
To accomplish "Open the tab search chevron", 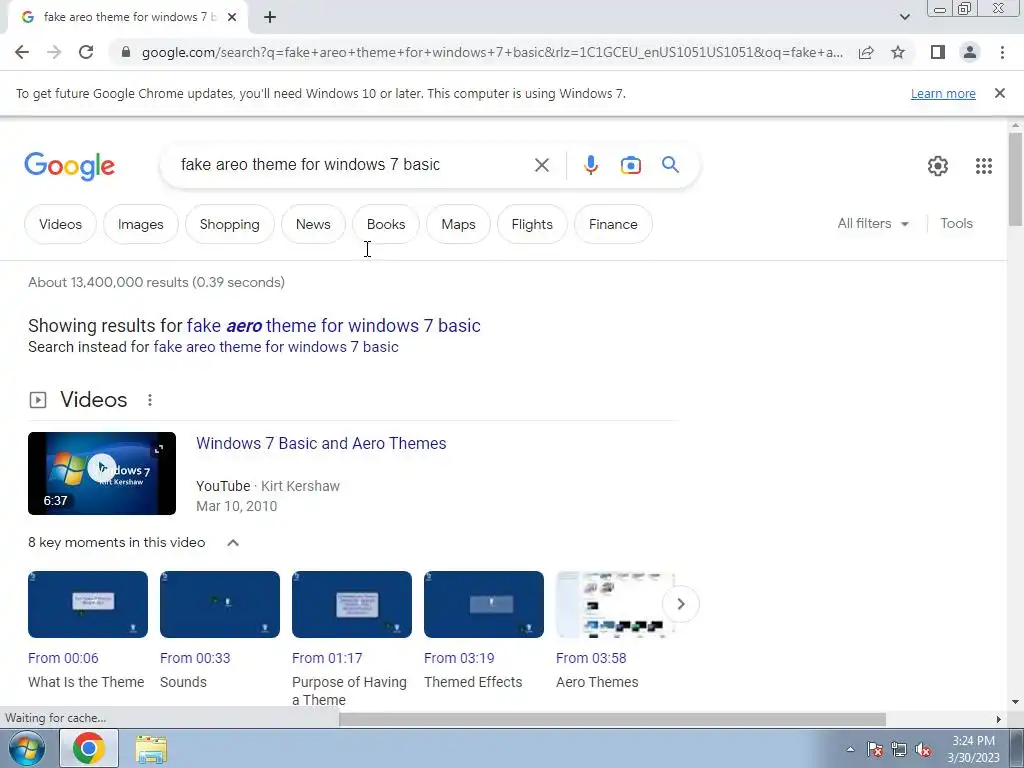I will click(904, 17).
